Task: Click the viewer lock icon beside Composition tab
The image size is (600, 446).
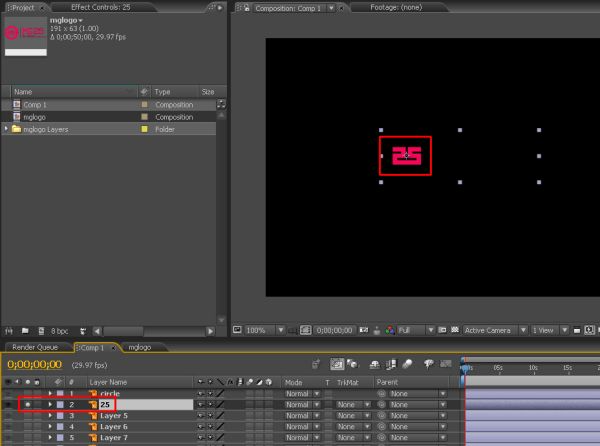Action: pos(247,8)
